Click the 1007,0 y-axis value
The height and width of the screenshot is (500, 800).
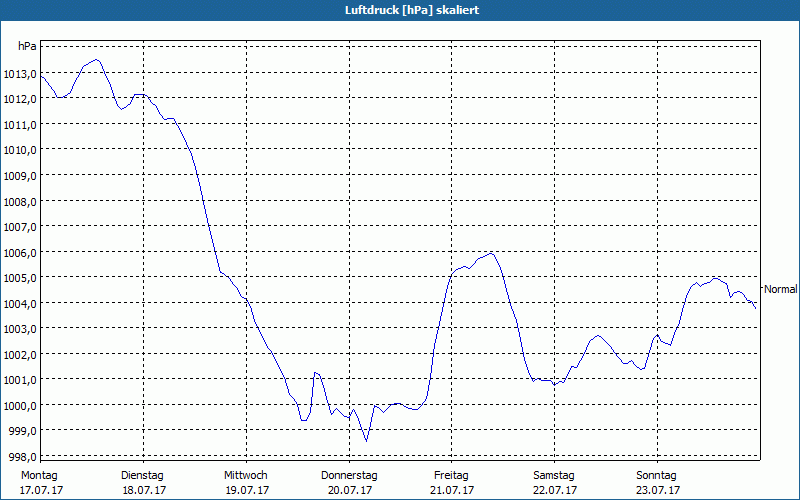coord(20,227)
